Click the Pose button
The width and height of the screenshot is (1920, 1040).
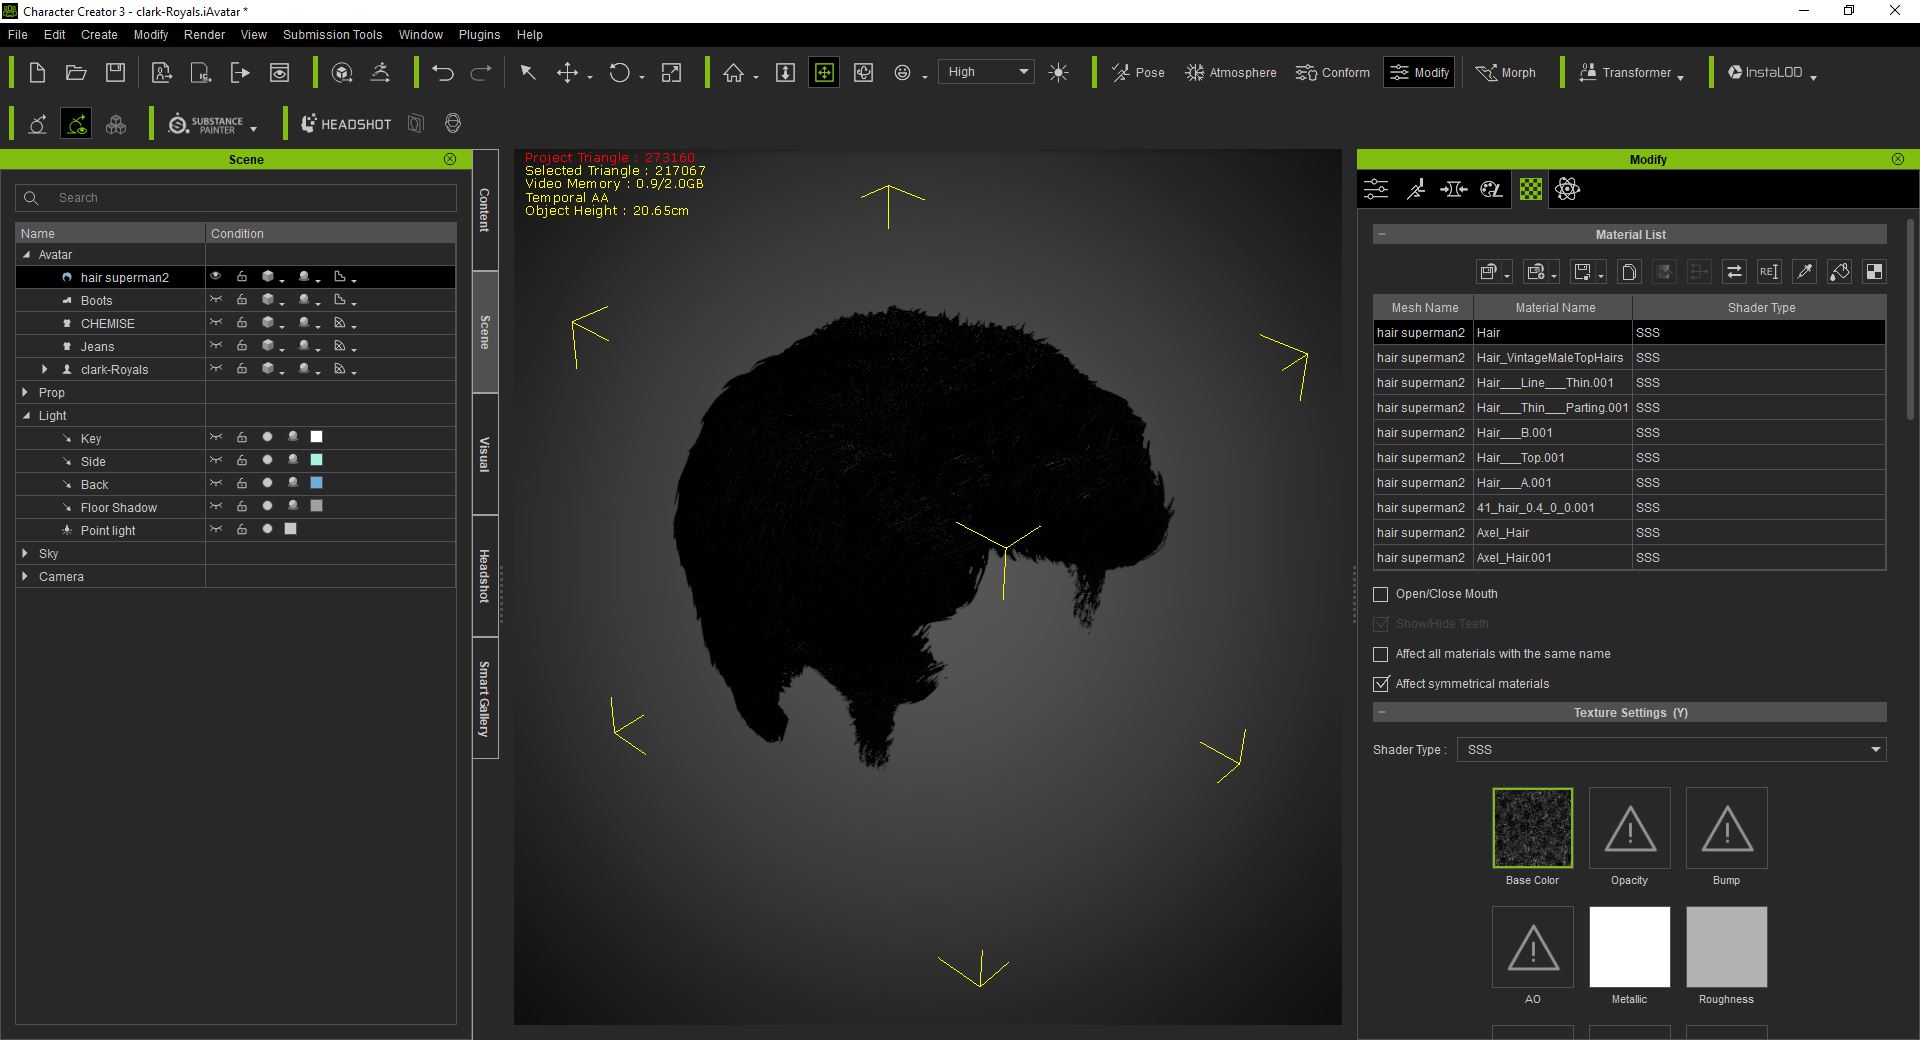pyautogui.click(x=1138, y=72)
